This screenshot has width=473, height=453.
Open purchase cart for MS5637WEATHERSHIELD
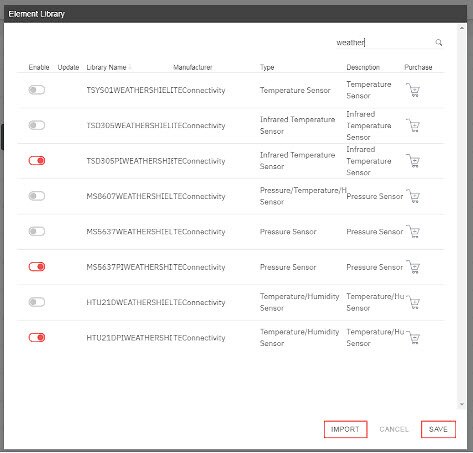(413, 231)
